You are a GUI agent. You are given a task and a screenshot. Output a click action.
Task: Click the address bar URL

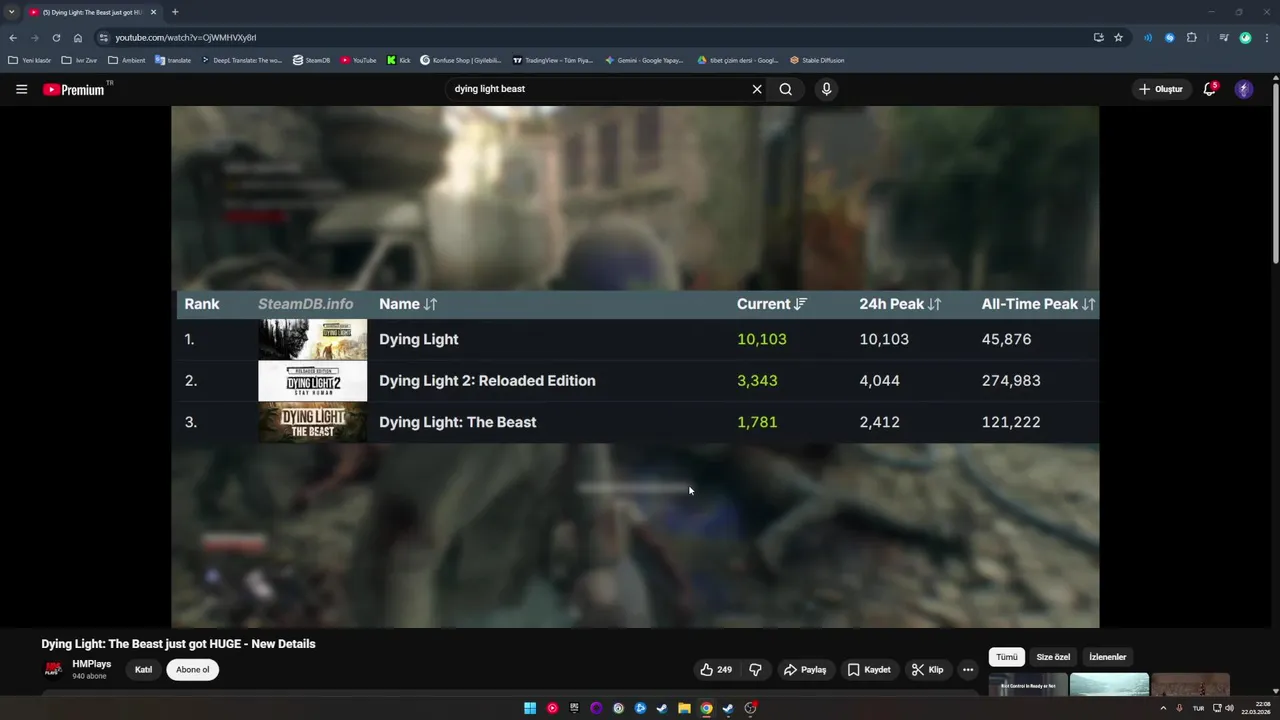[x=186, y=37]
